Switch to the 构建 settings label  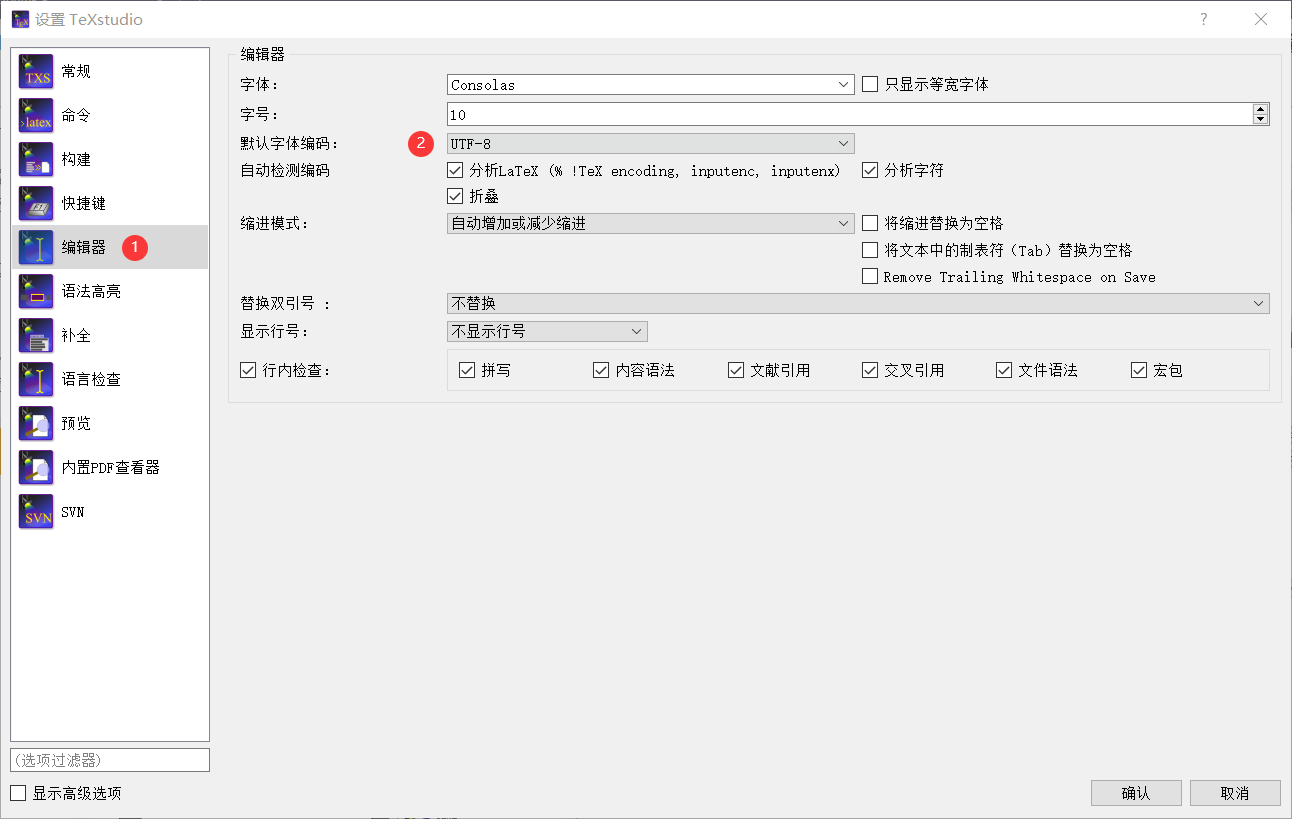[x=76, y=160]
